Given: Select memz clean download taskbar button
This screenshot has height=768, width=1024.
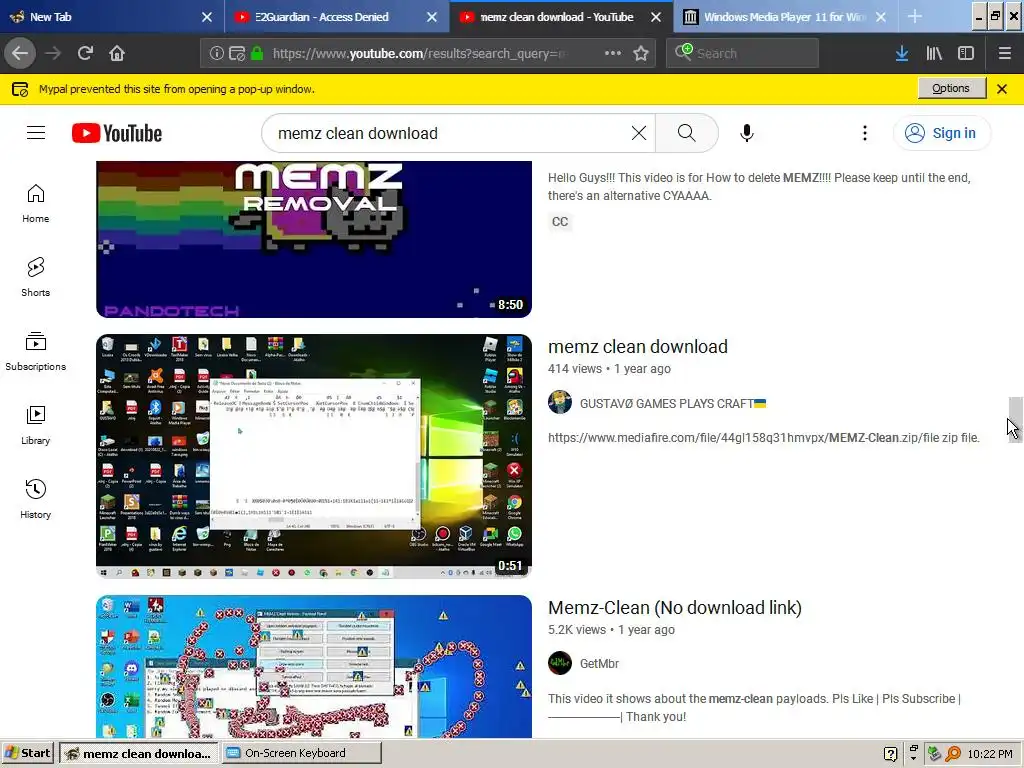Looking at the screenshot, I should pos(139,753).
